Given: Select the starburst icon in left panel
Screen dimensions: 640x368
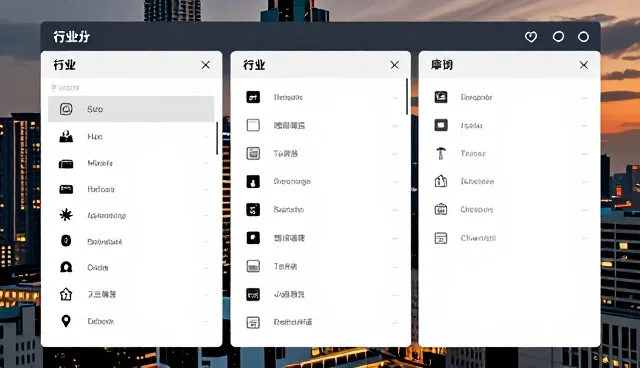Looking at the screenshot, I should [66, 215].
